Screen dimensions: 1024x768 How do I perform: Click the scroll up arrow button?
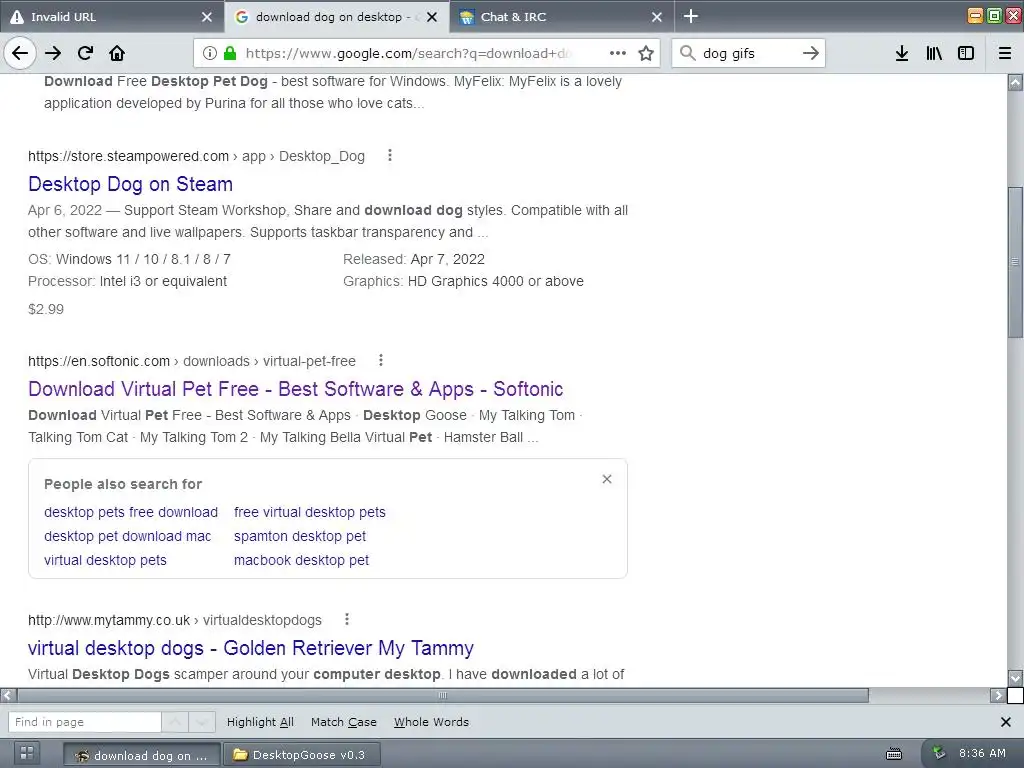click(1015, 82)
